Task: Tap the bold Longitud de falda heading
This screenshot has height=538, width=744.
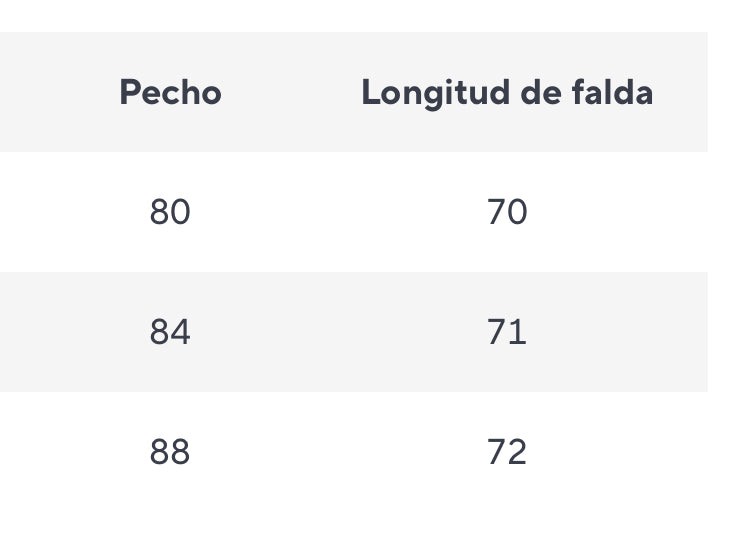Action: pos(507,93)
